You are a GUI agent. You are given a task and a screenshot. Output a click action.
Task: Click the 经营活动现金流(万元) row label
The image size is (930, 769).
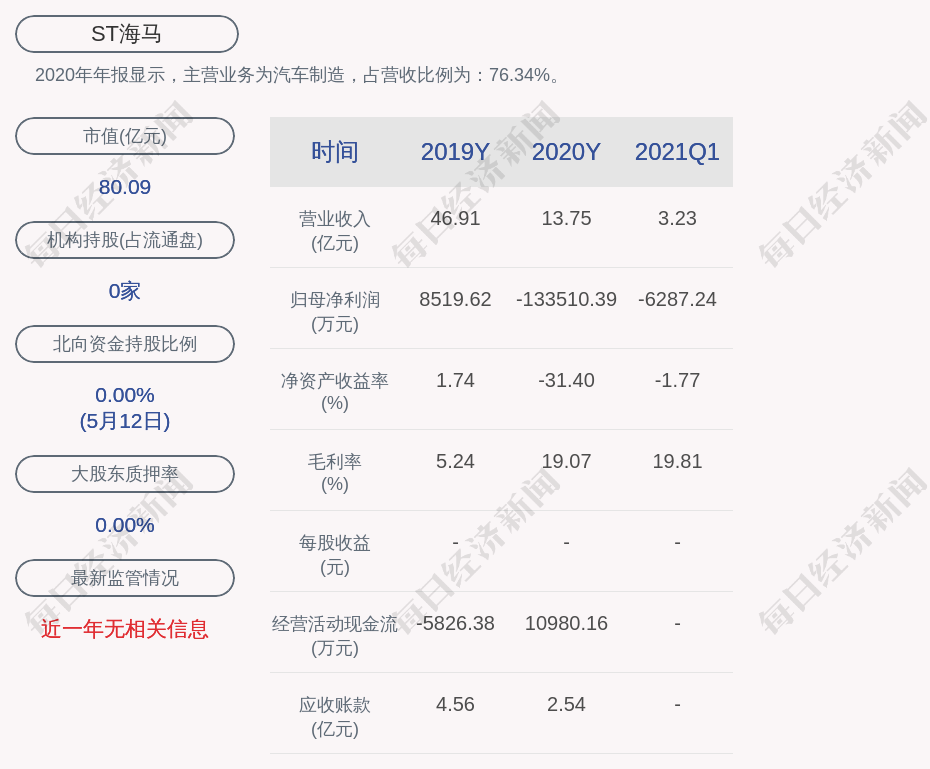point(335,636)
